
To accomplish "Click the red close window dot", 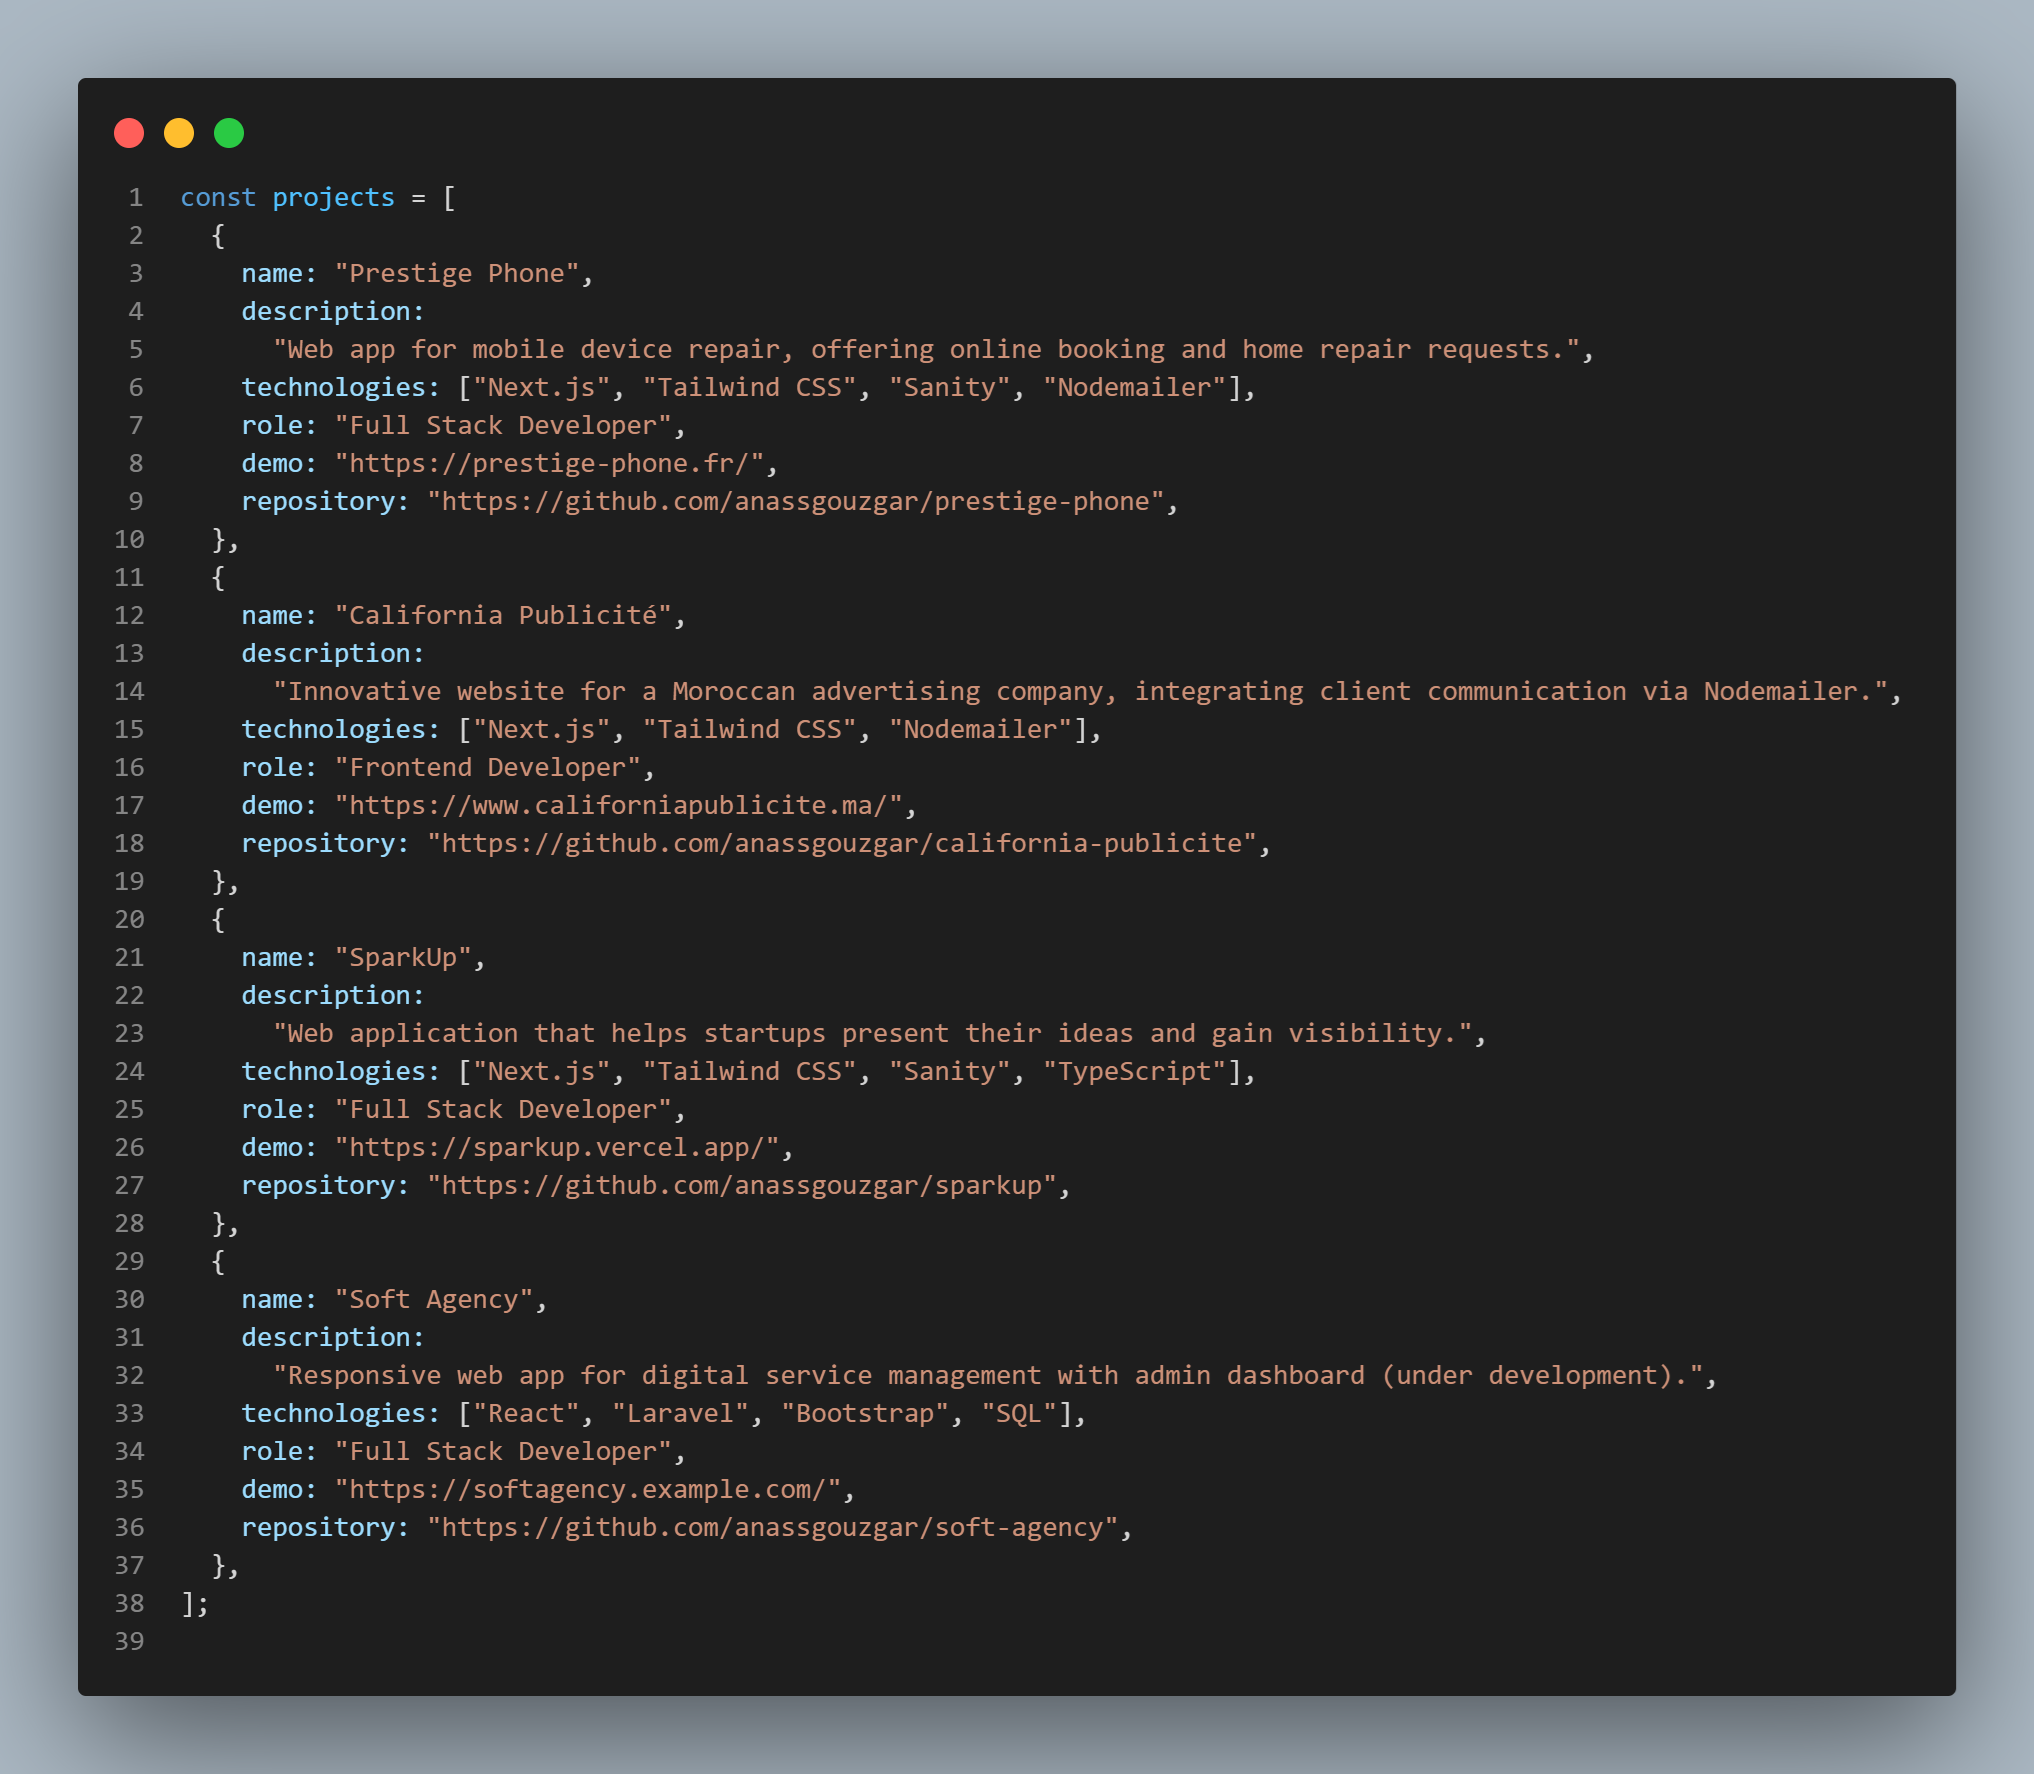I will [129, 133].
